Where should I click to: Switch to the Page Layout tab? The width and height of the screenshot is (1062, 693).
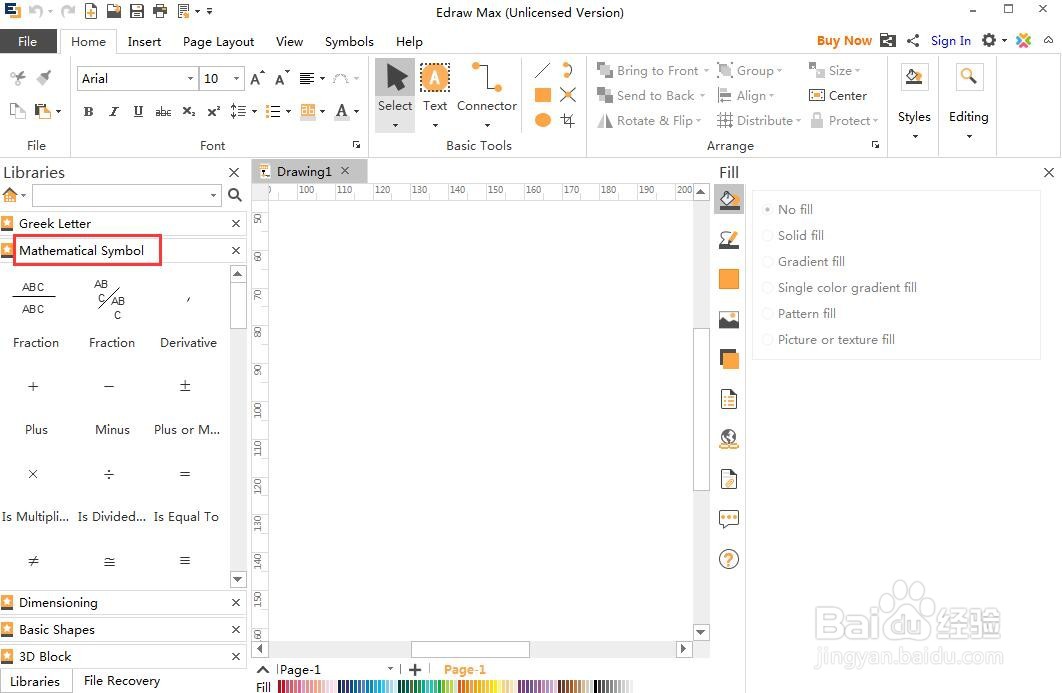(x=218, y=41)
